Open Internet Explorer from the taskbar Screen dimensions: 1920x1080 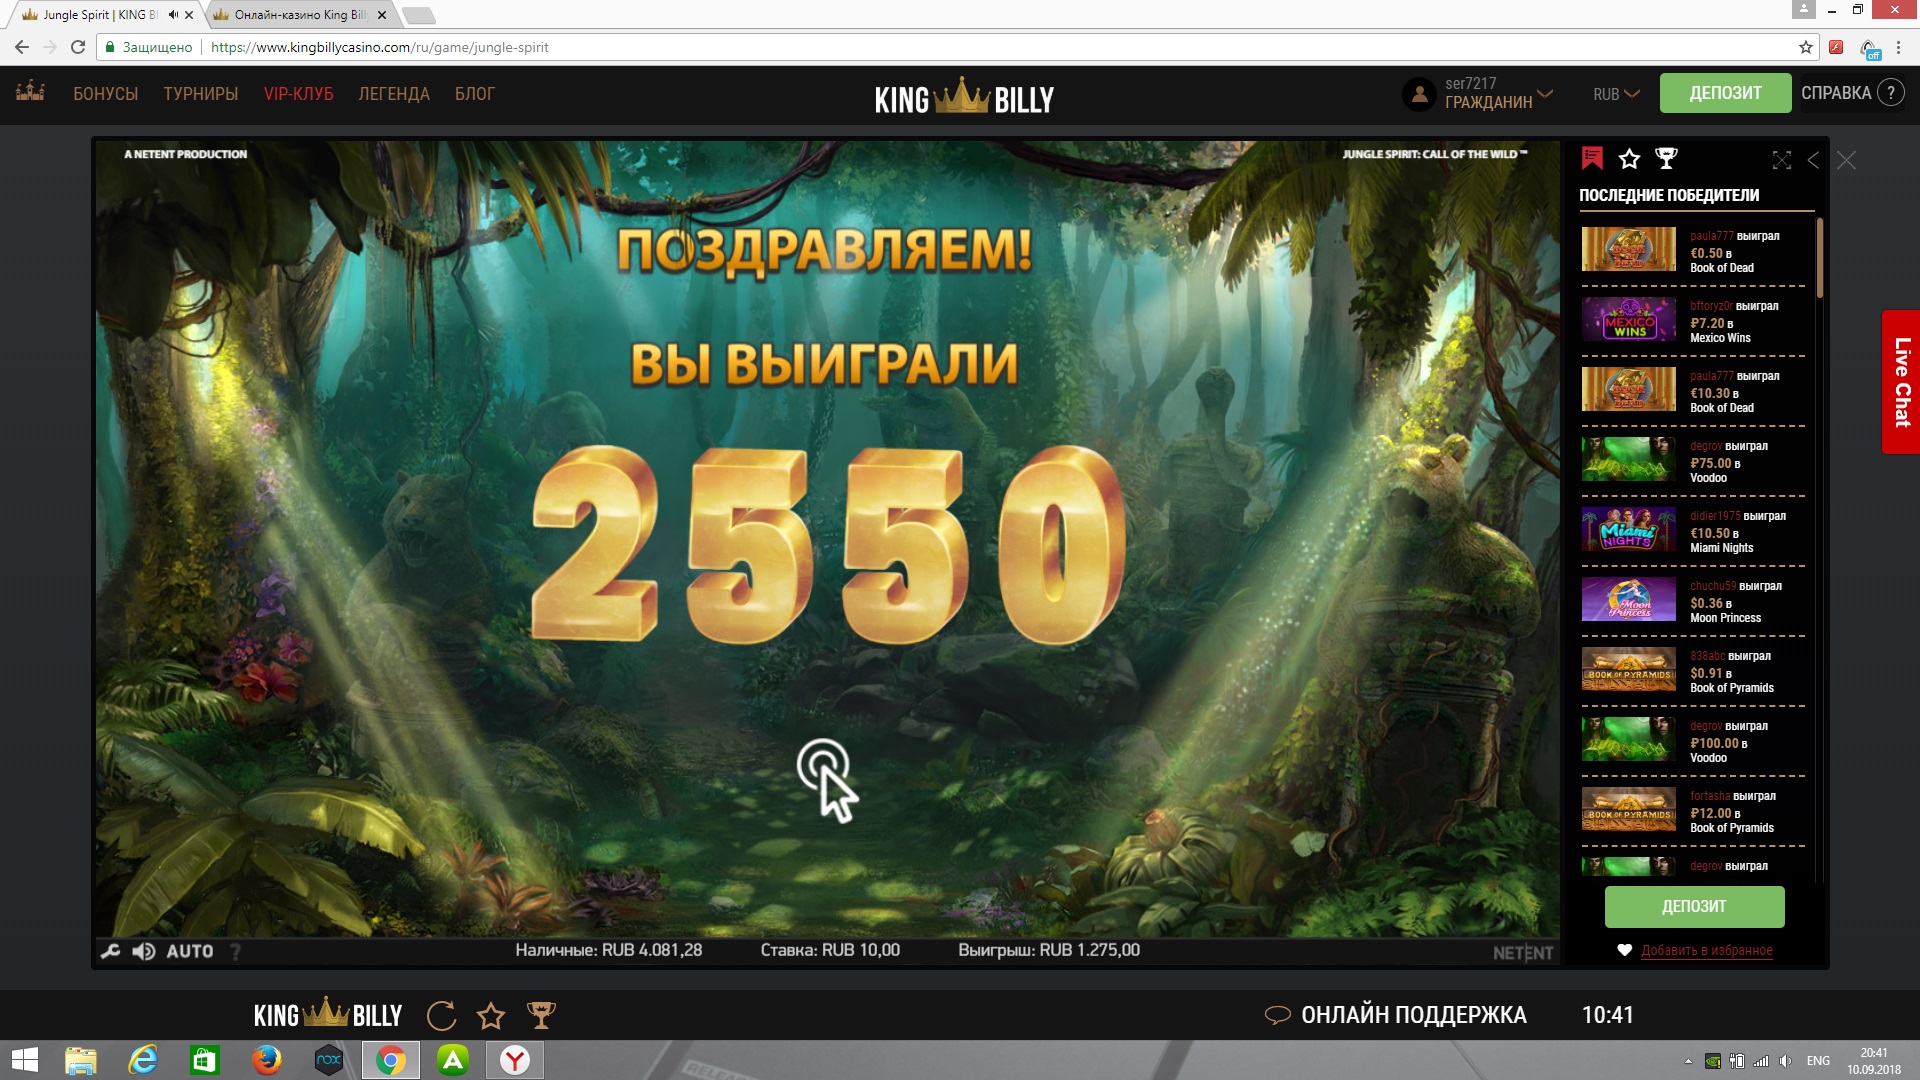(143, 1060)
